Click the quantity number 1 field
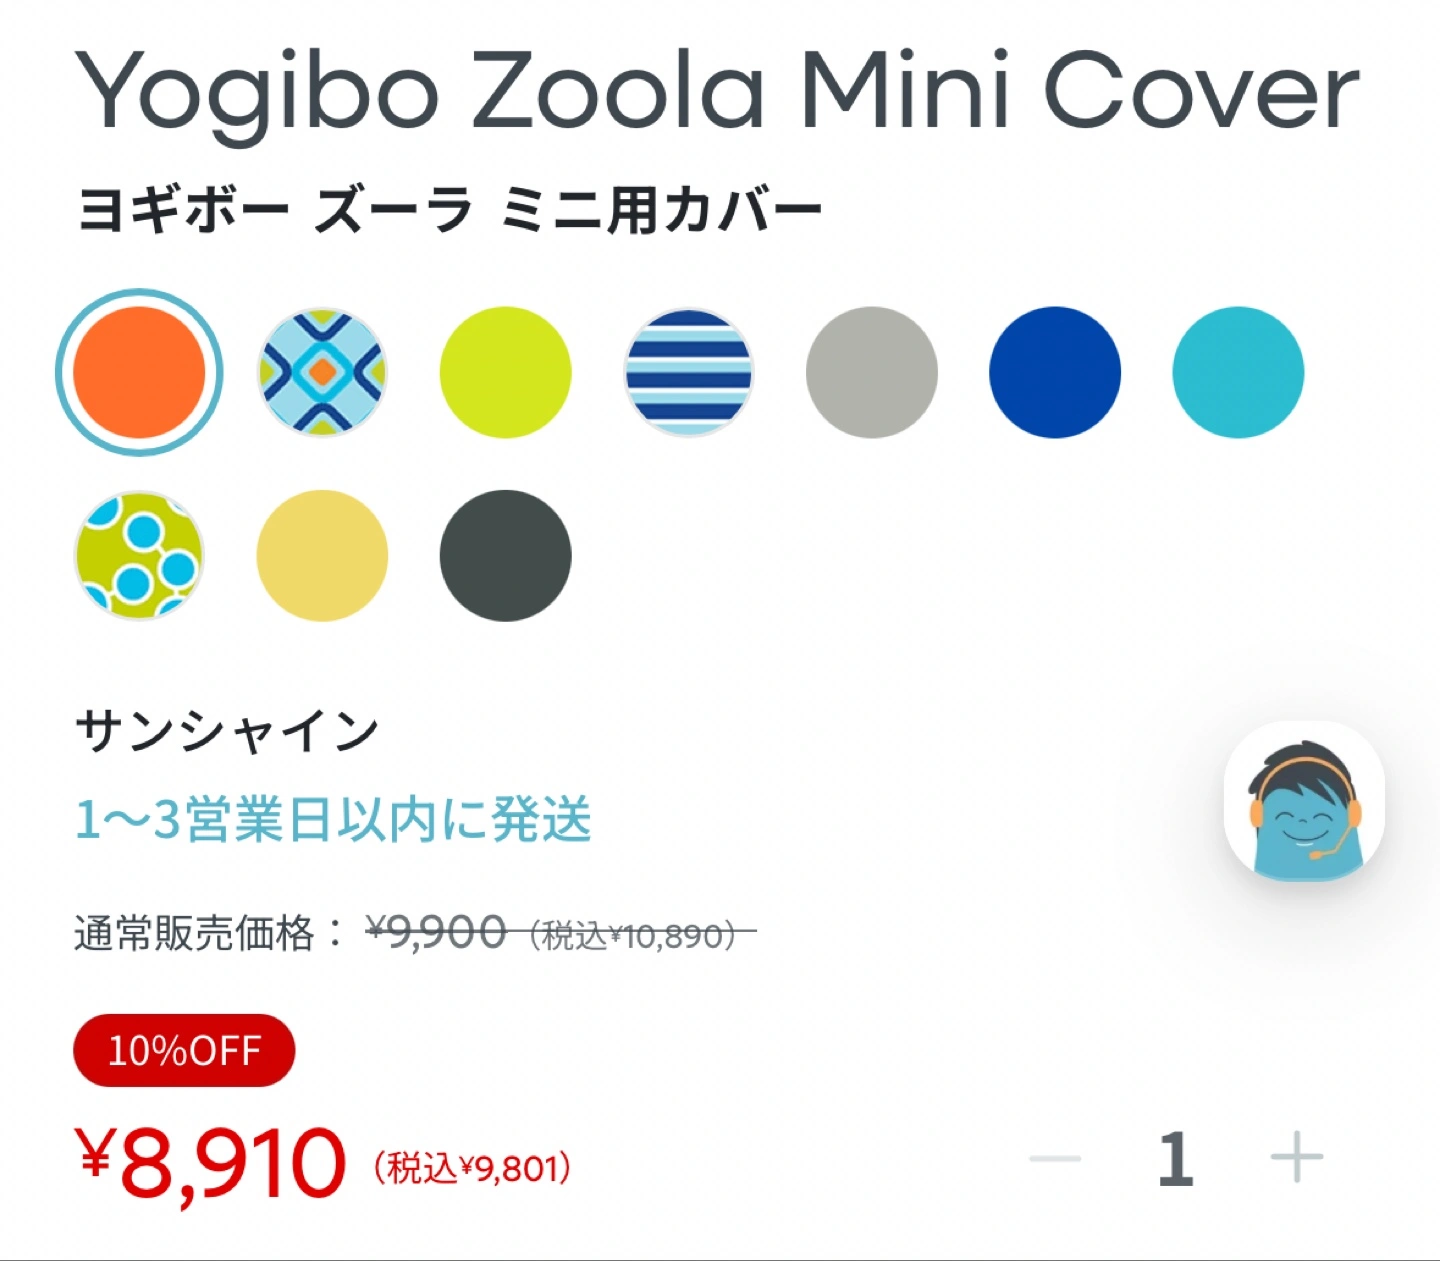This screenshot has width=1440, height=1261. click(x=1176, y=1159)
